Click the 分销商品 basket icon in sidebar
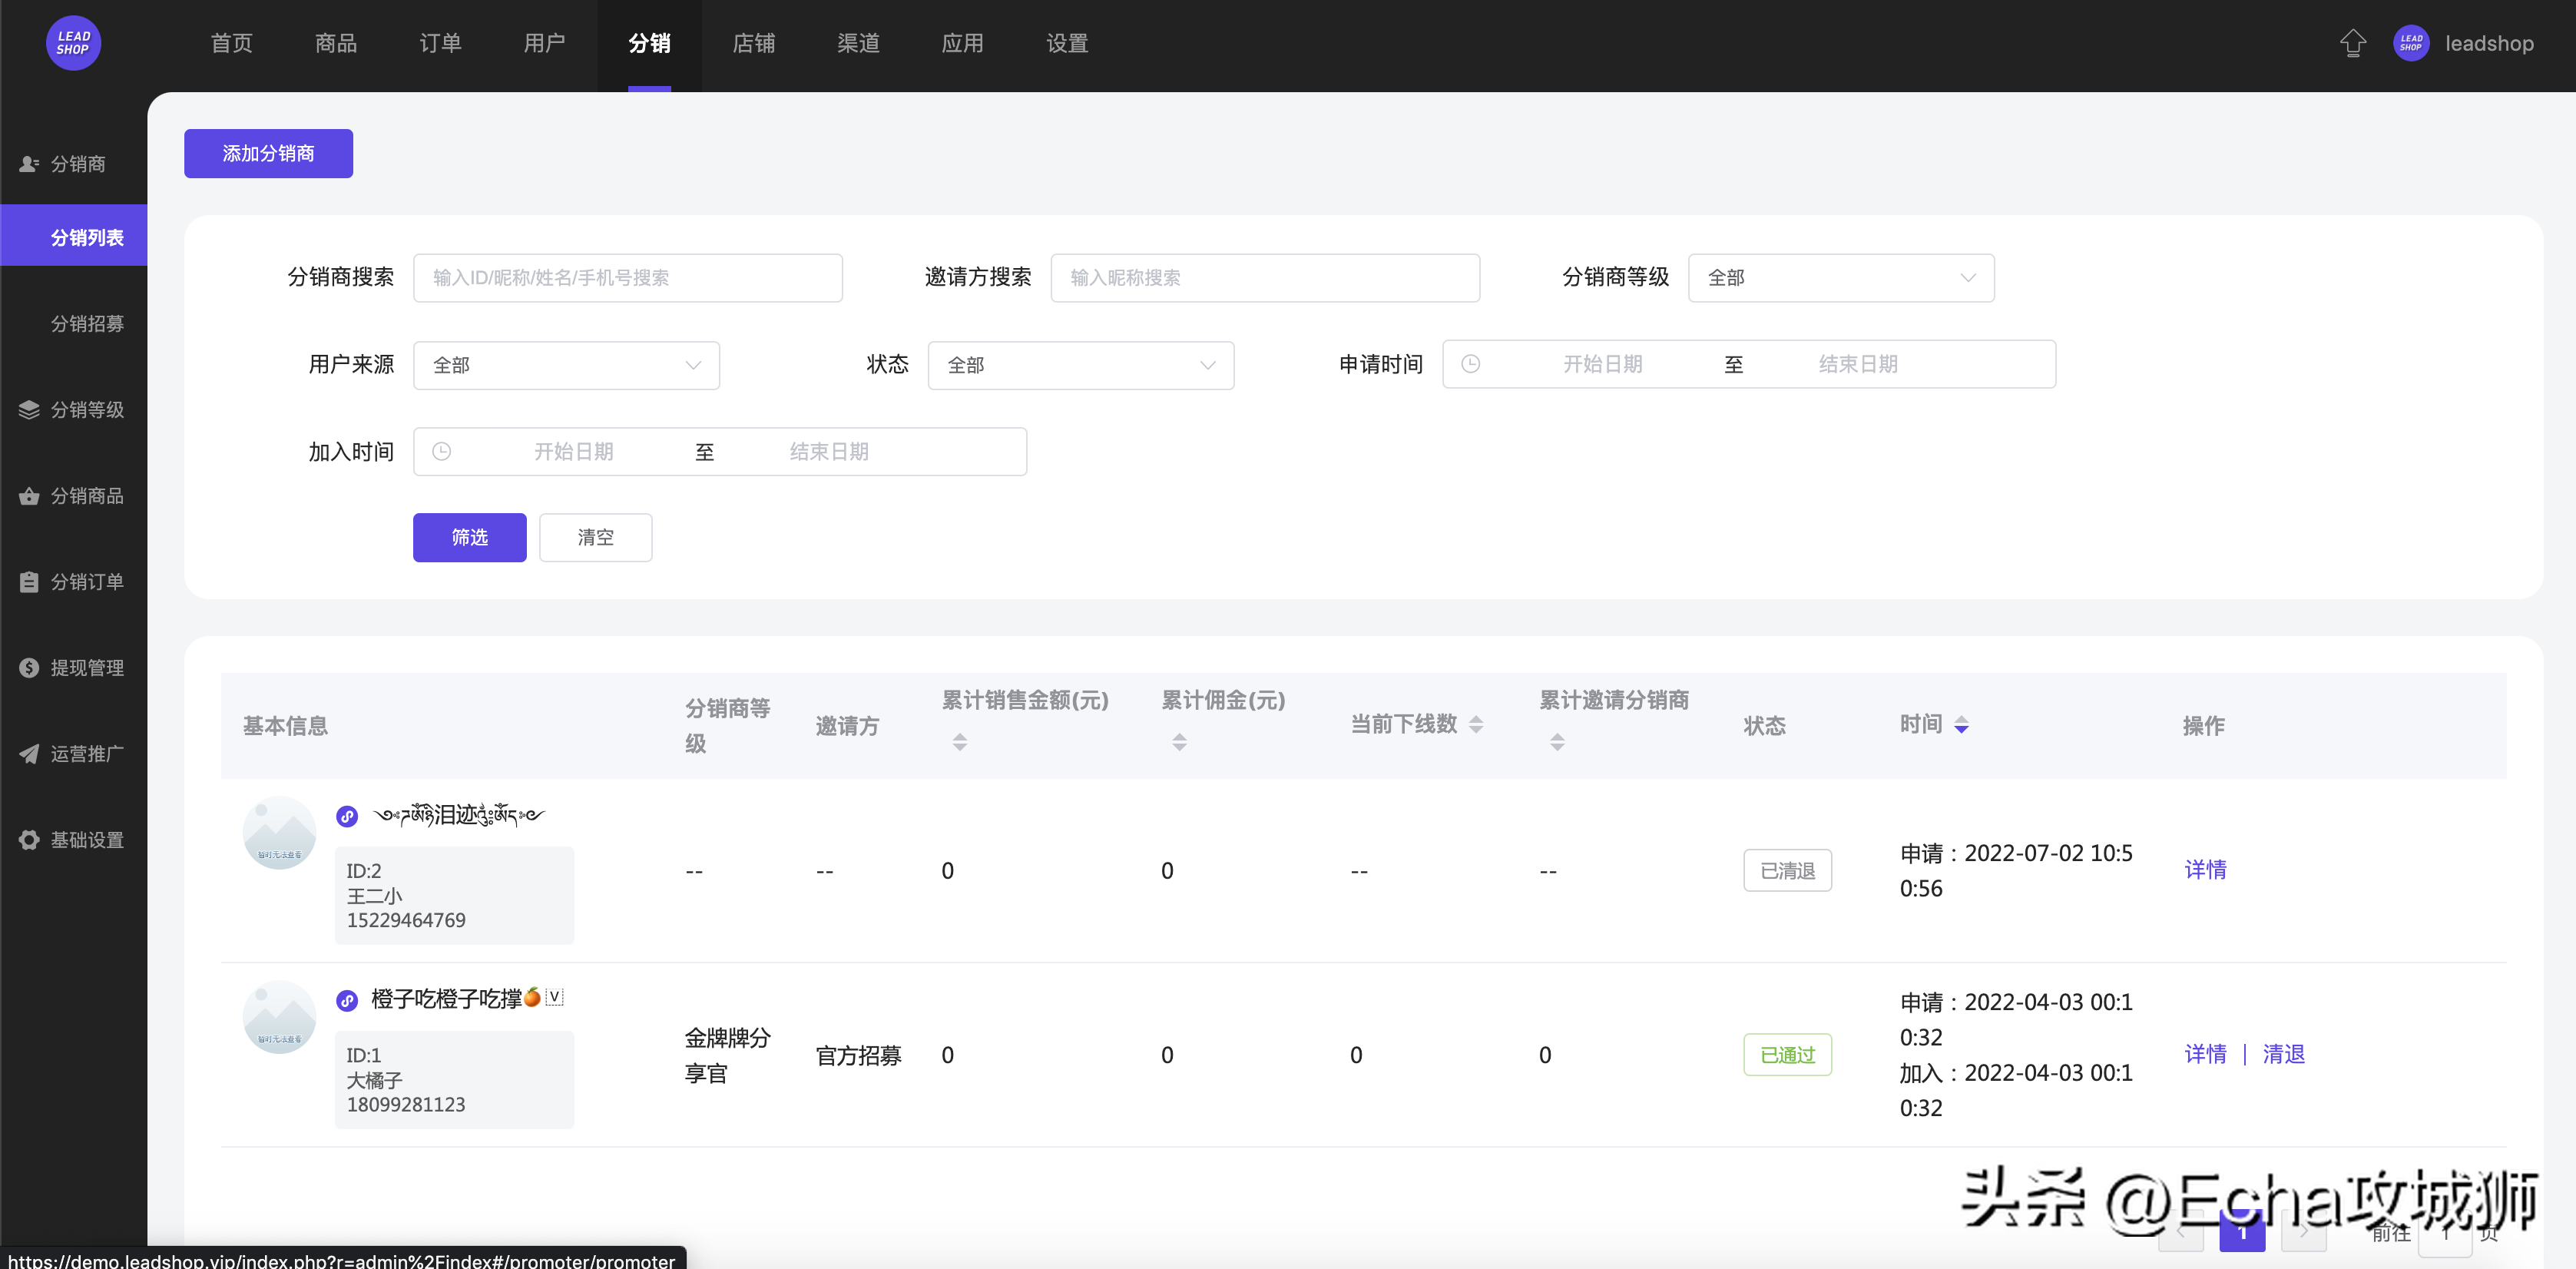Screen dimensions: 2576x1269 click(x=29, y=495)
